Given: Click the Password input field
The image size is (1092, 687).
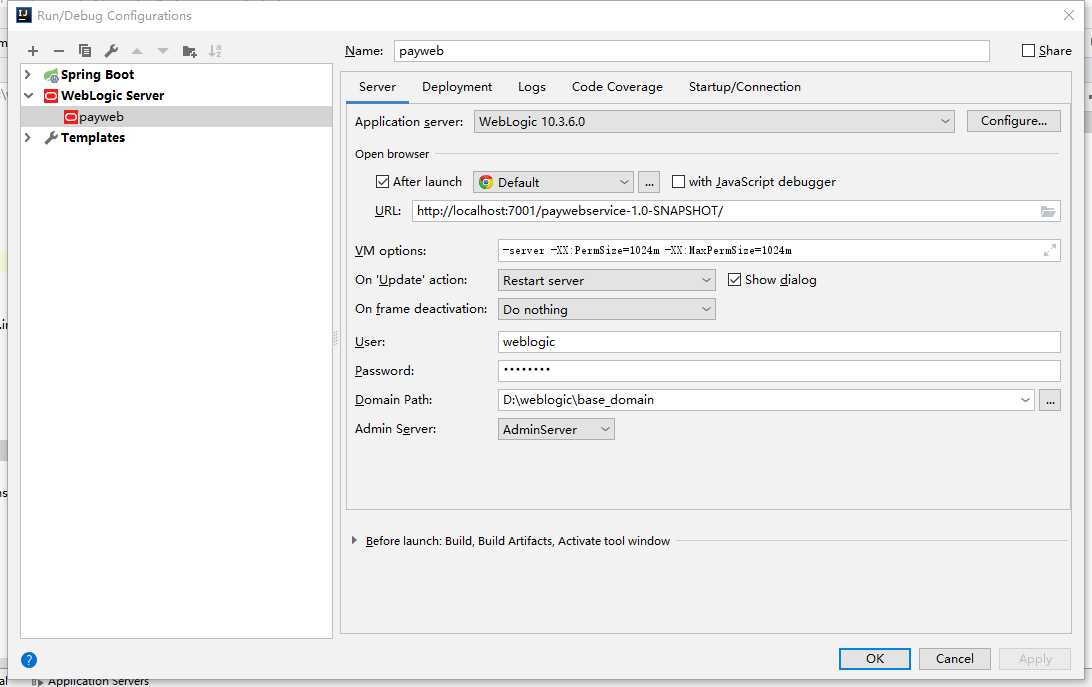Looking at the screenshot, I should click(779, 371).
